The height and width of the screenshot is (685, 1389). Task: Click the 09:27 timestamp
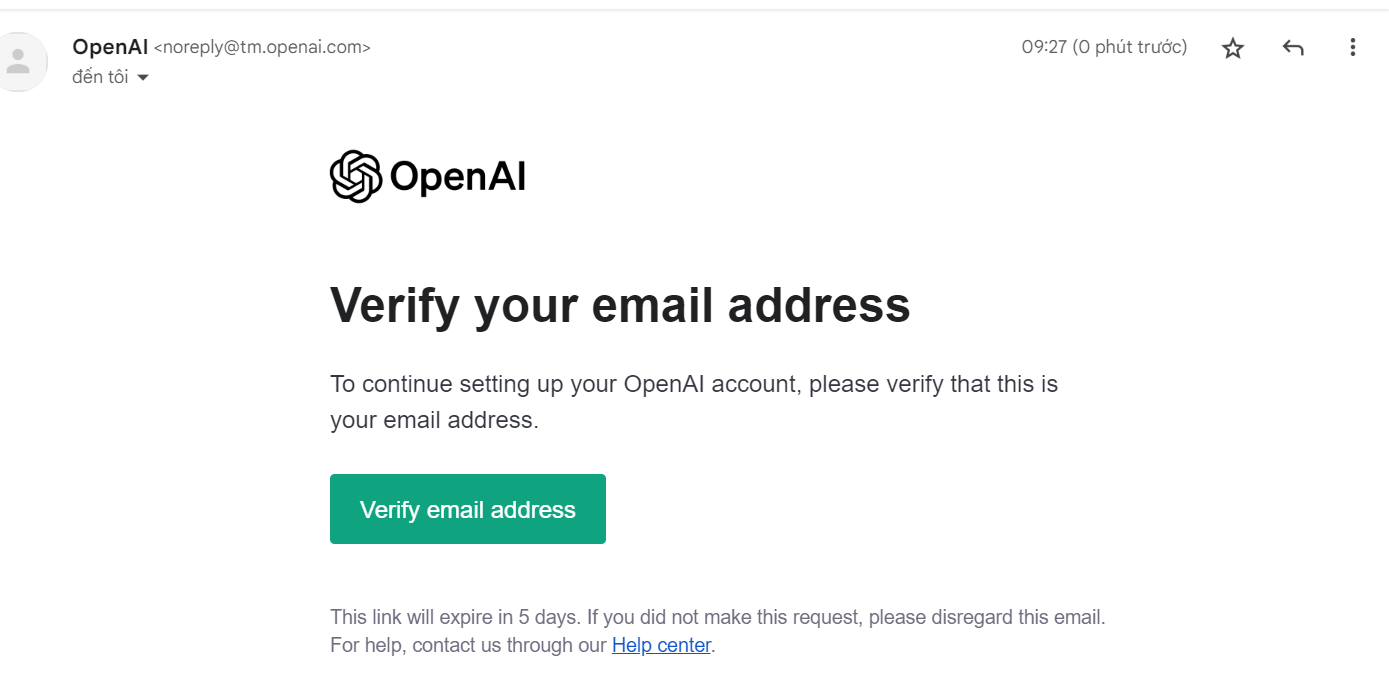[1044, 47]
